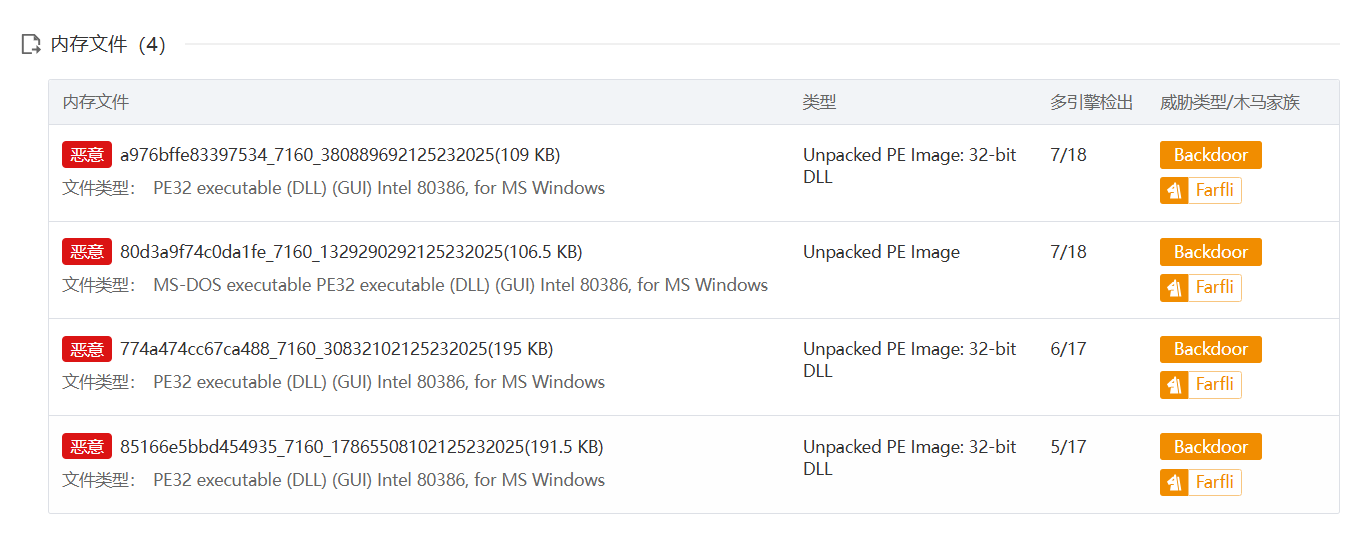1349x541 pixels.
Task: Click the trojan horse icon in the 85166e5bbd454935 row
Action: (x=1174, y=483)
